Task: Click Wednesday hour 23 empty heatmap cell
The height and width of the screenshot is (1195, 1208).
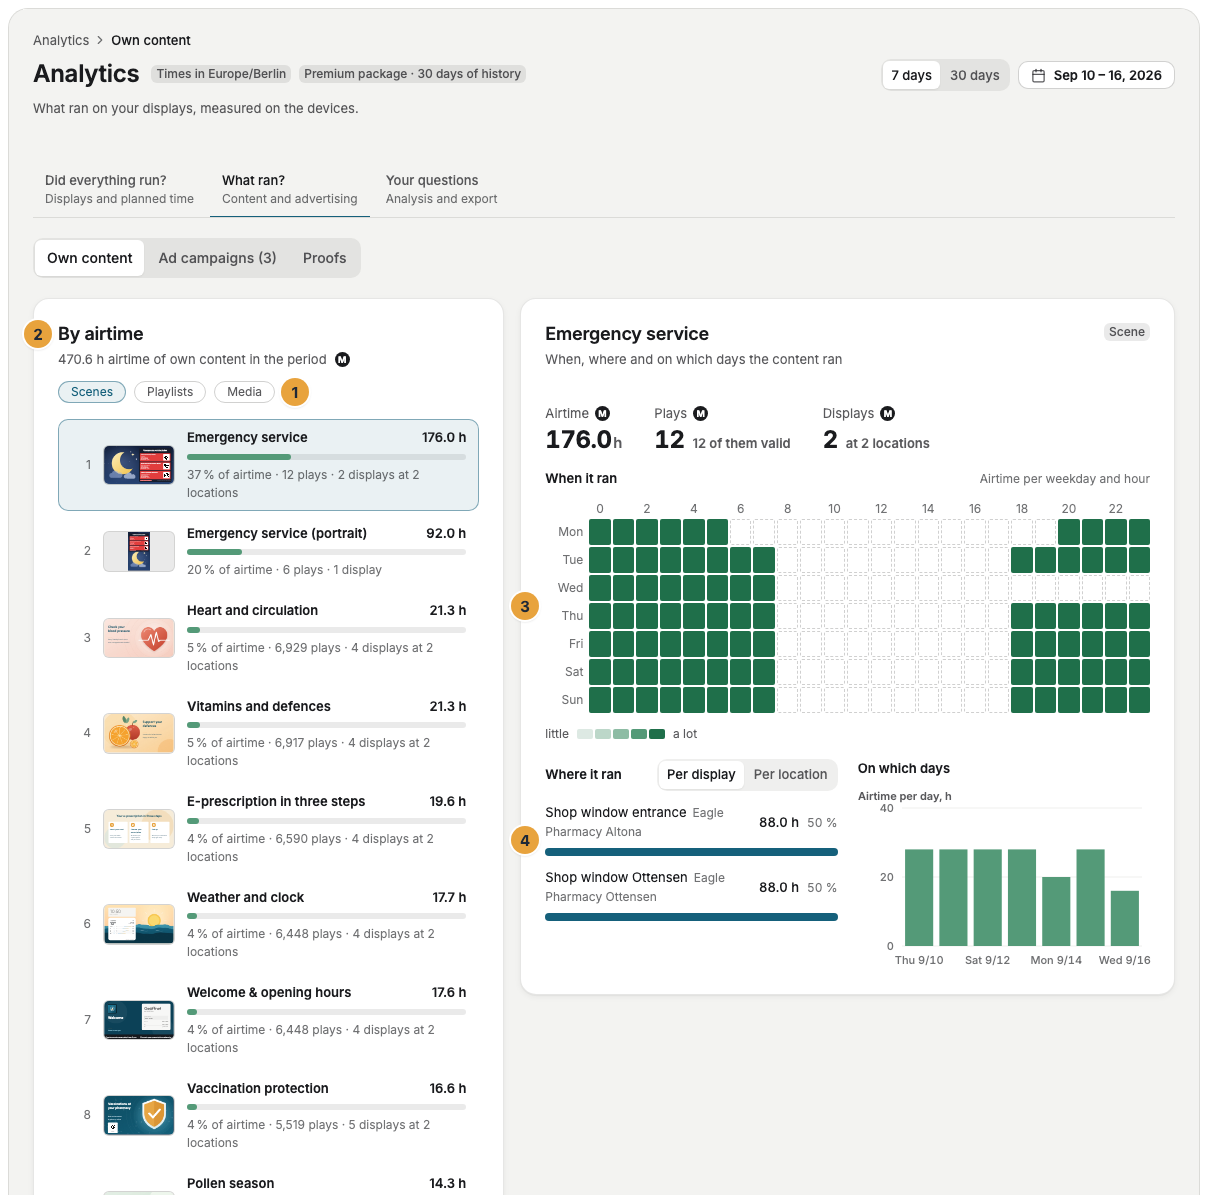Action: (x=1139, y=588)
